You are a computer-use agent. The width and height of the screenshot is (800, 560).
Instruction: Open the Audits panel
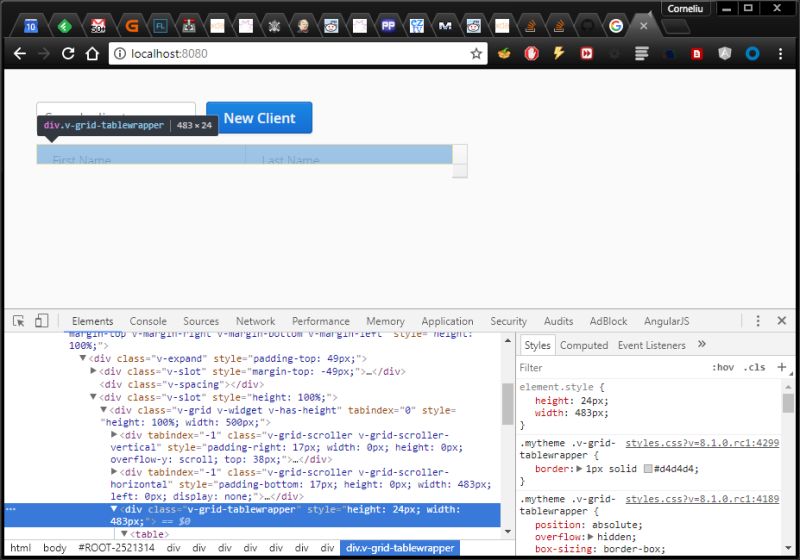558,321
